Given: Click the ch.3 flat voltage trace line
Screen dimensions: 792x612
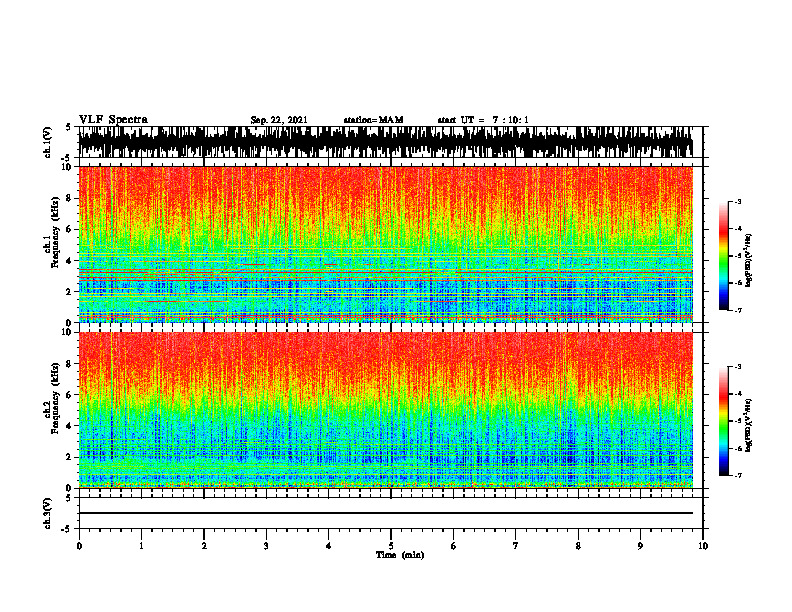Looking at the screenshot, I should point(385,513).
